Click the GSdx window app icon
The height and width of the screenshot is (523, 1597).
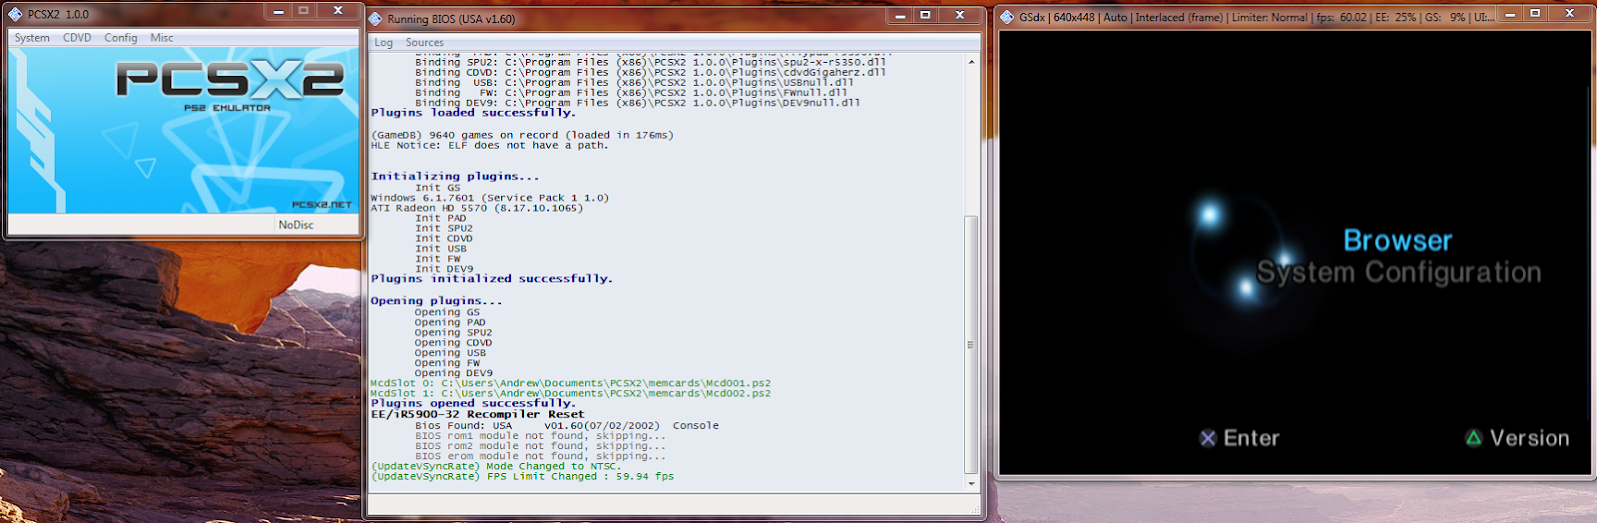[1007, 17]
